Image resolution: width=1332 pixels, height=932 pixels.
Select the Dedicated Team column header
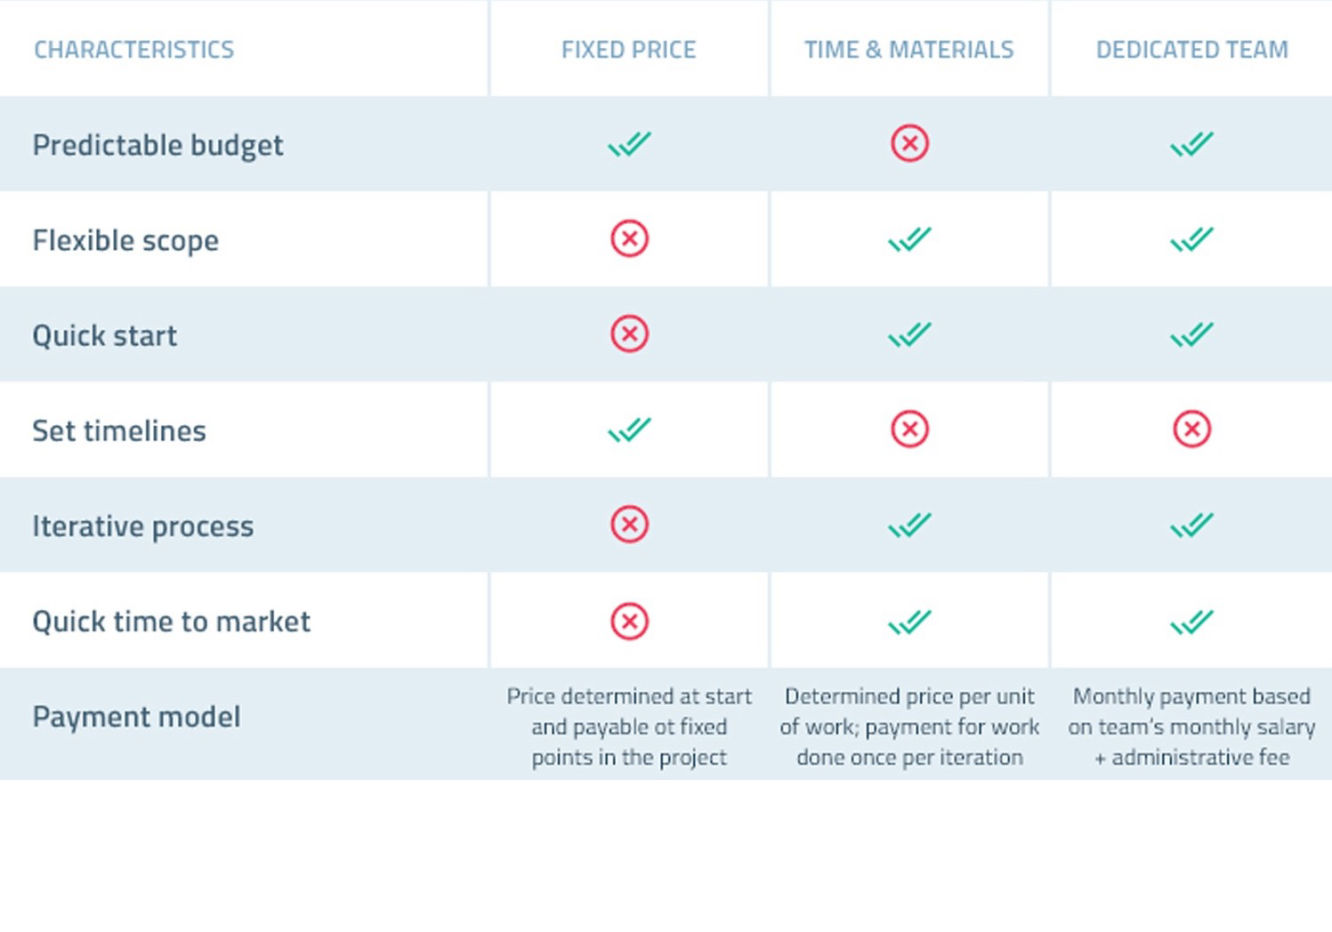tap(1192, 49)
